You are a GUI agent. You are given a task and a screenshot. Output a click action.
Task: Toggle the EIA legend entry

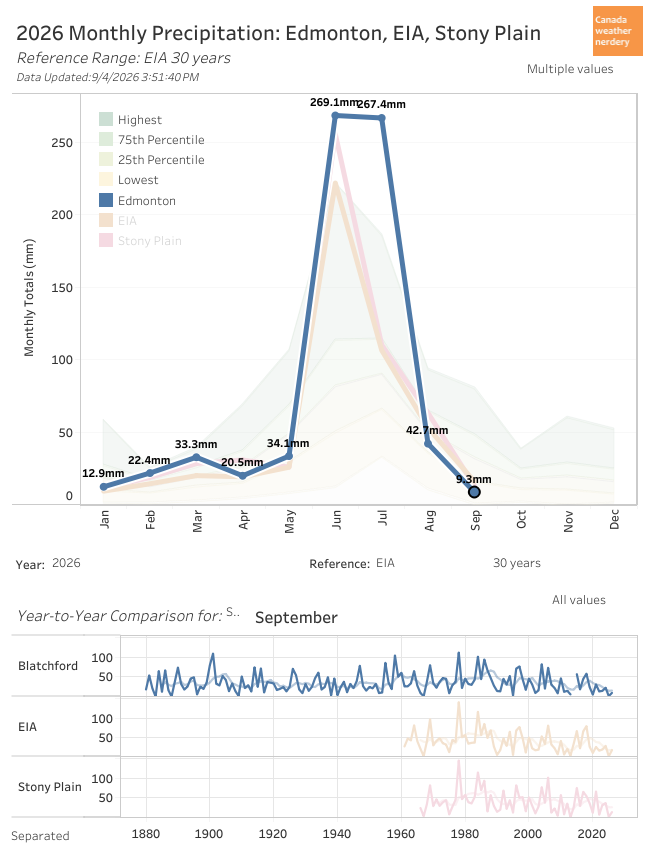(x=118, y=221)
